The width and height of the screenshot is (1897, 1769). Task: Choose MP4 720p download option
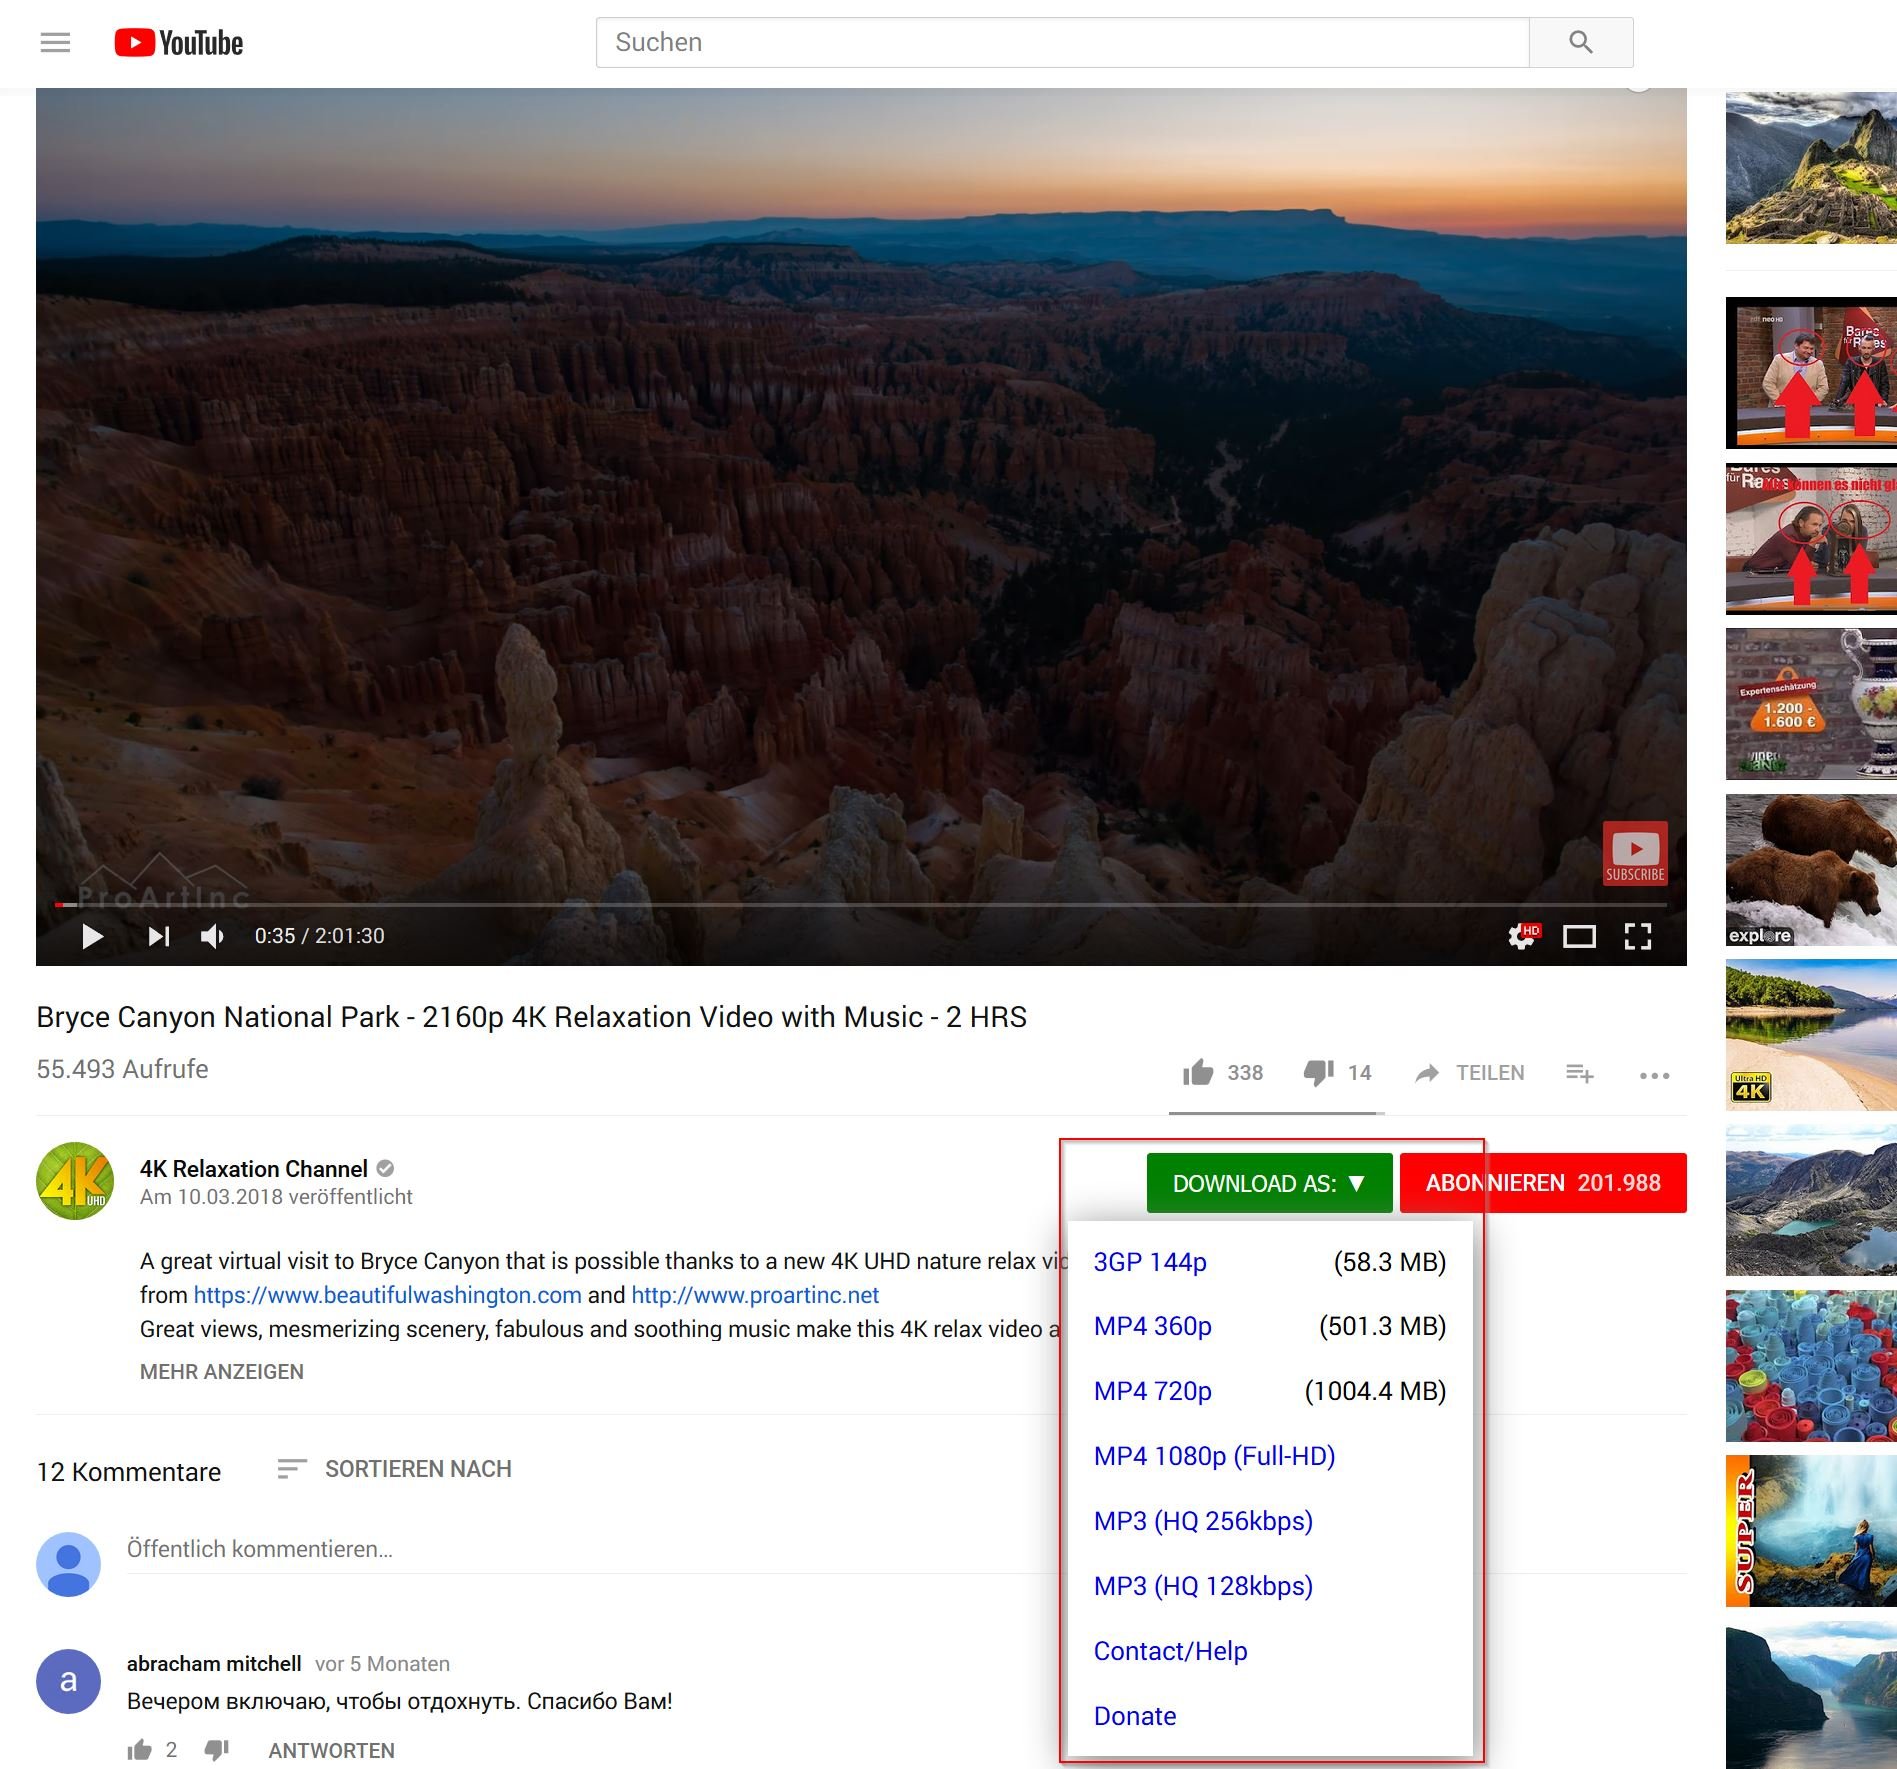tap(1152, 1391)
